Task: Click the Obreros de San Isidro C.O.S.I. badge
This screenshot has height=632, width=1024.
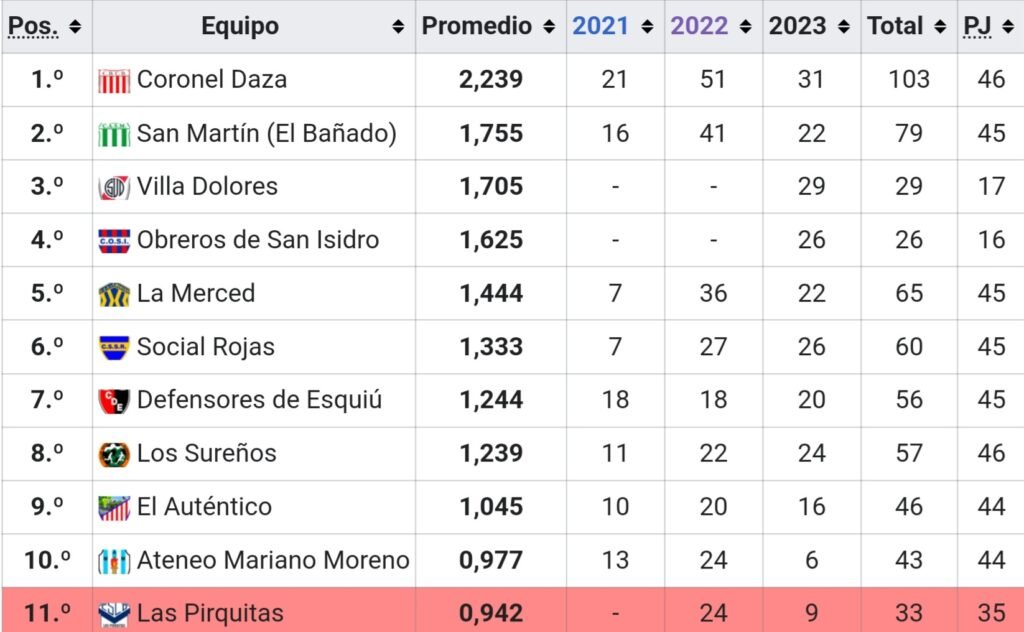Action: [114, 241]
